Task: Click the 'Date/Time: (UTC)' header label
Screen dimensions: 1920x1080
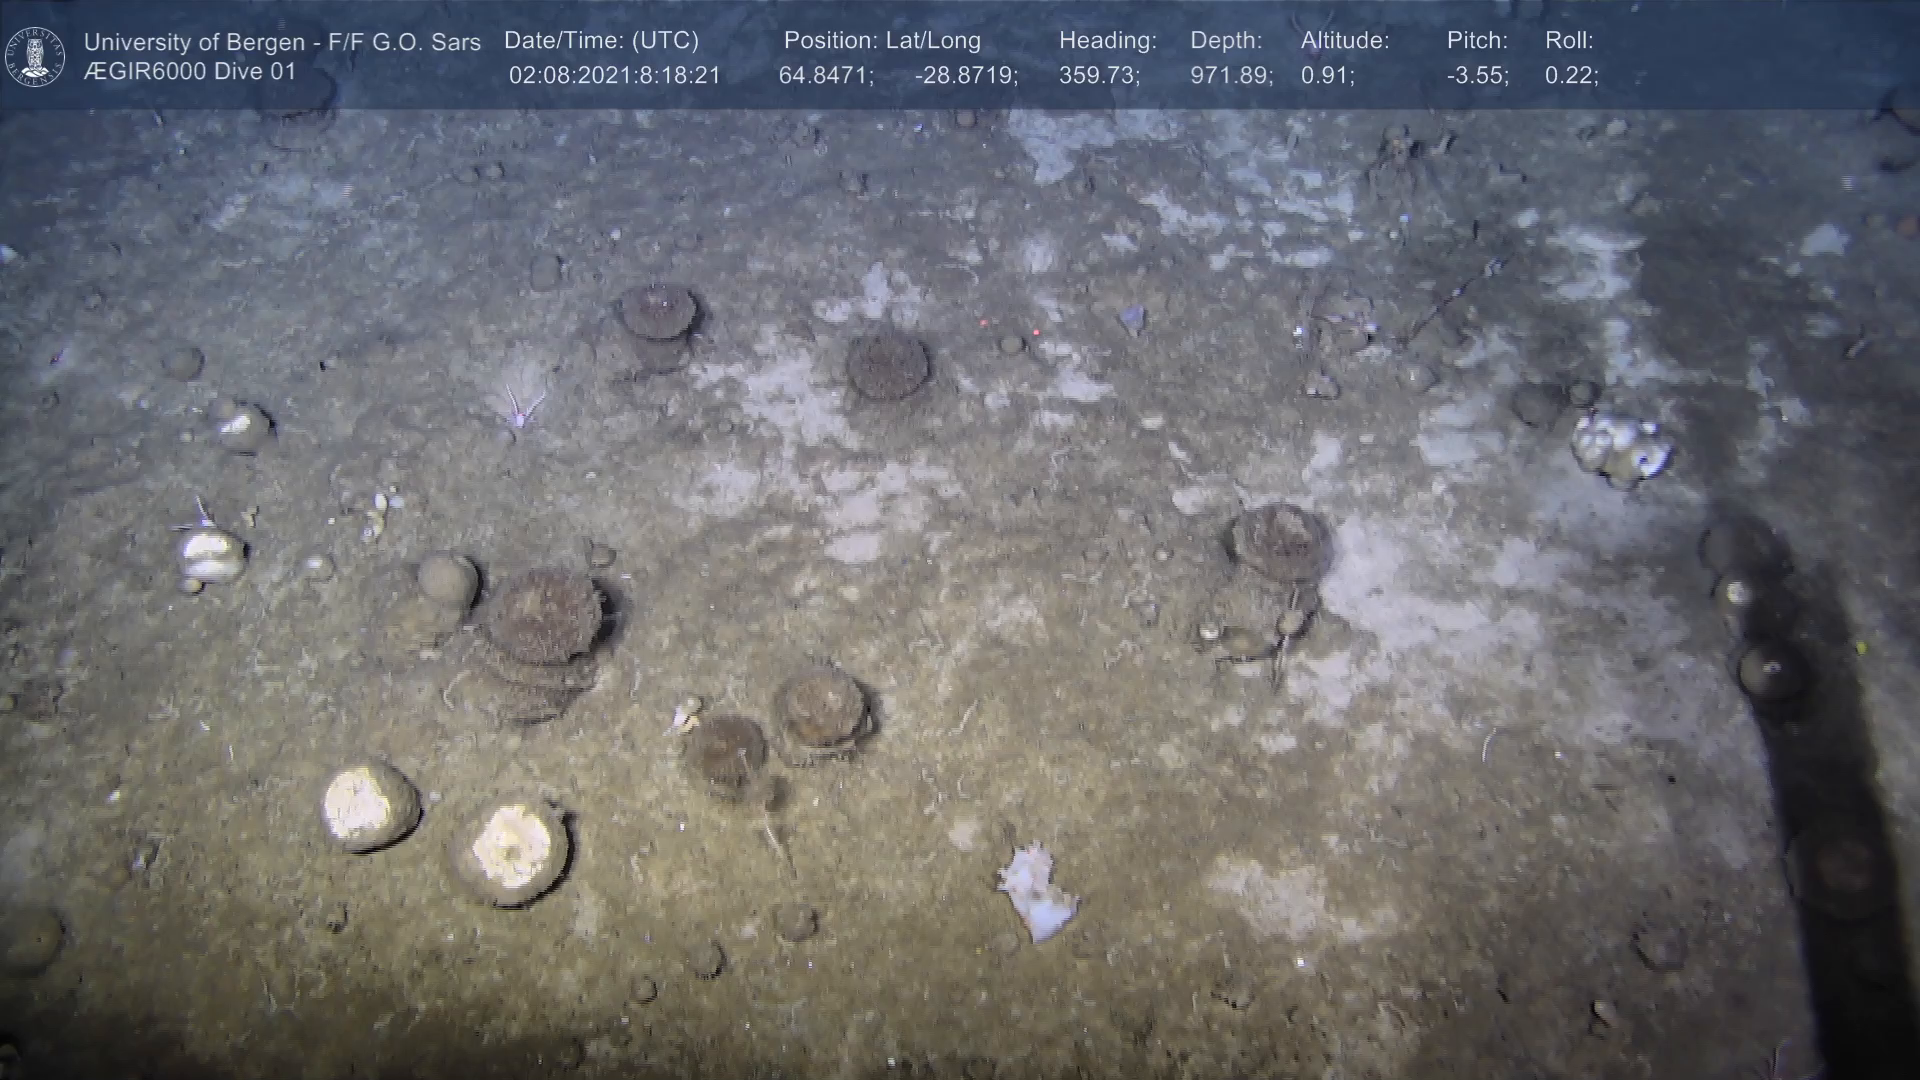Action: (x=601, y=41)
